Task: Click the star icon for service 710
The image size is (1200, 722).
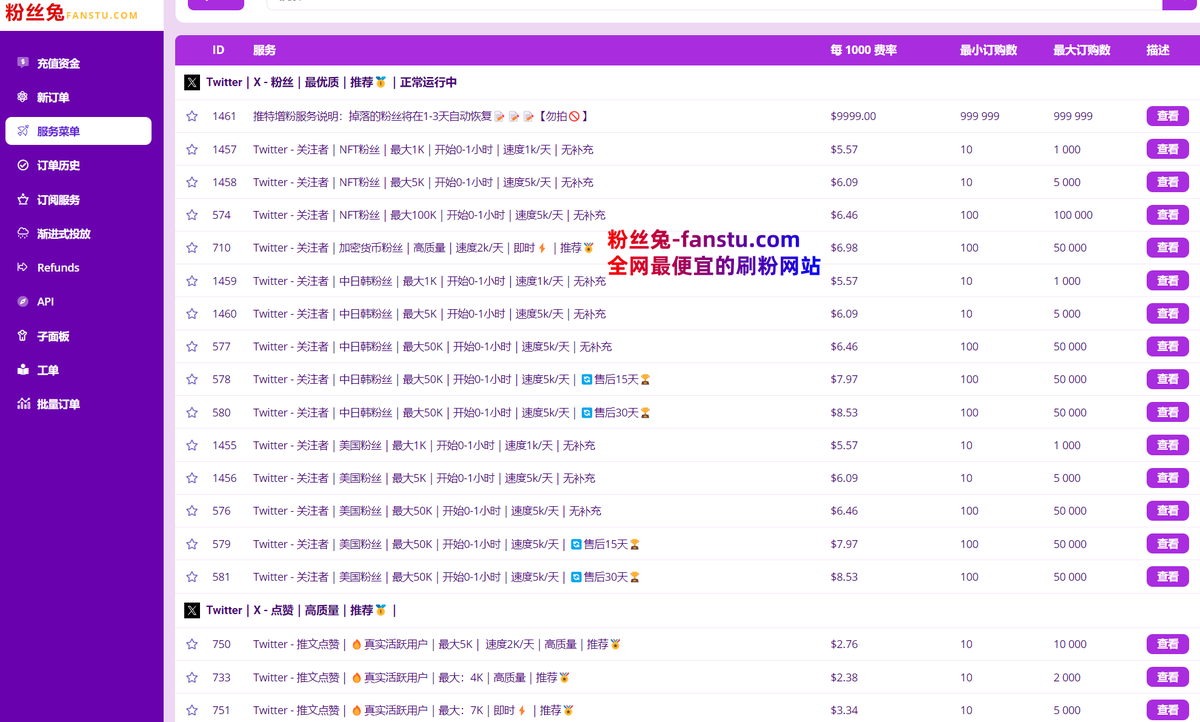Action: tap(192, 248)
